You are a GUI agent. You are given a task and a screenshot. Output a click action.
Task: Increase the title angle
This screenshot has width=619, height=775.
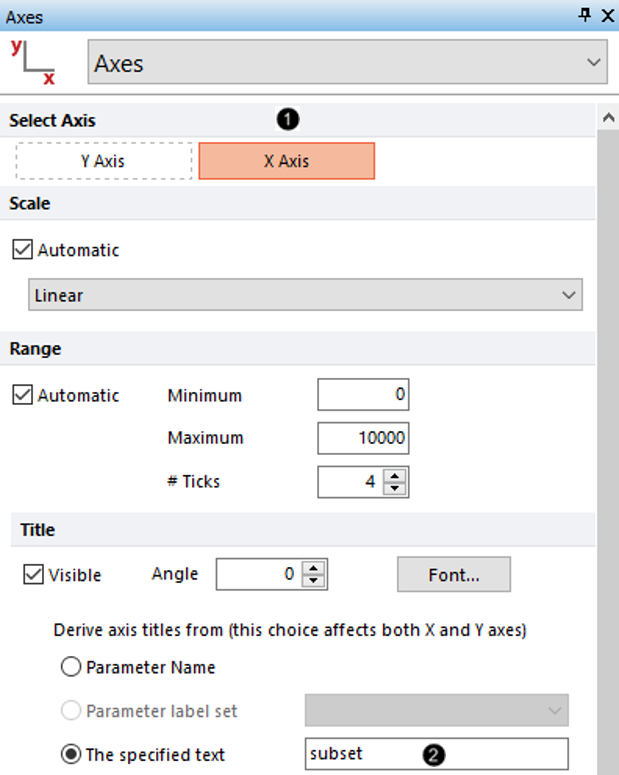tap(314, 568)
